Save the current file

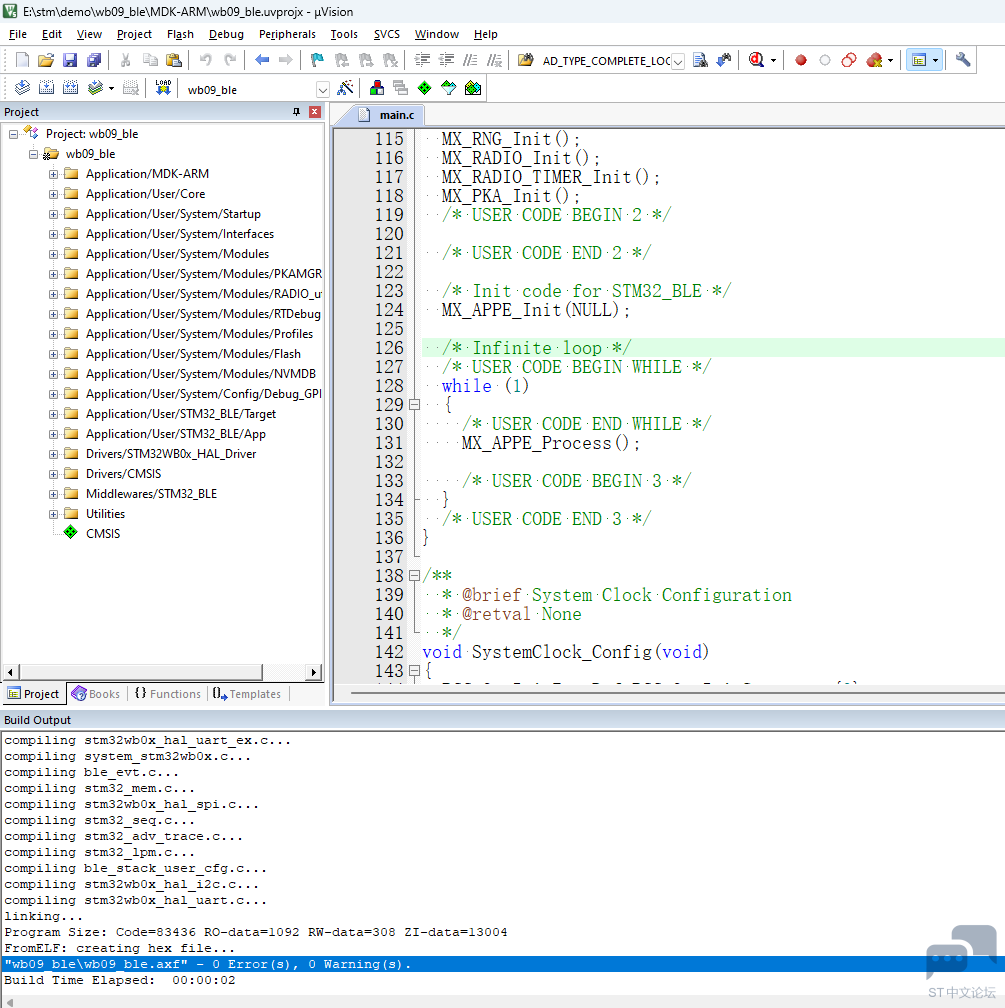click(69, 60)
